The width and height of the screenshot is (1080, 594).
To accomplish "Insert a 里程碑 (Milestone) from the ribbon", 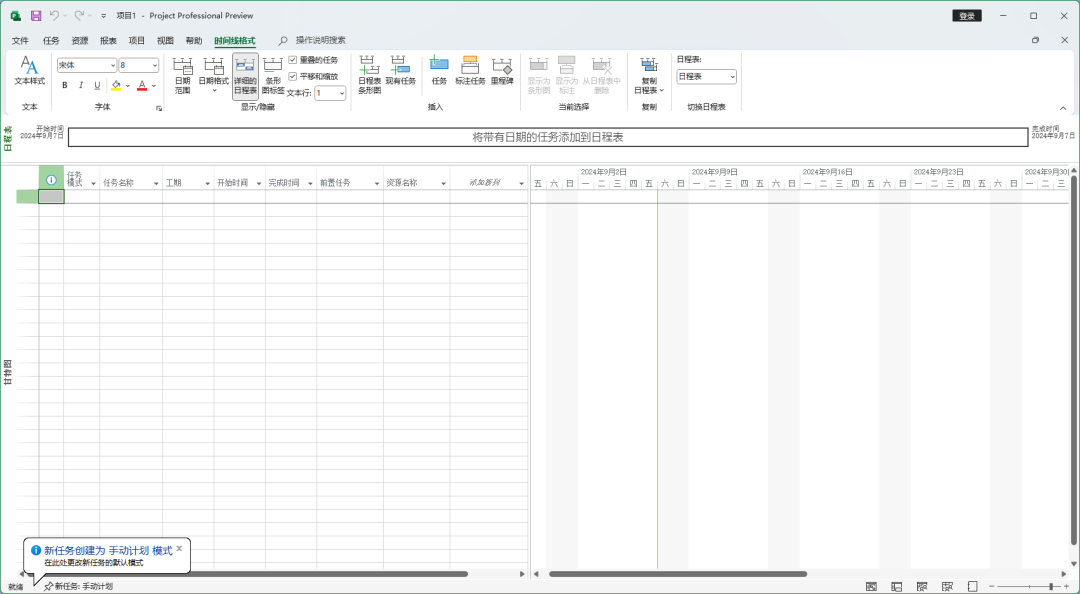I will click(x=501, y=74).
